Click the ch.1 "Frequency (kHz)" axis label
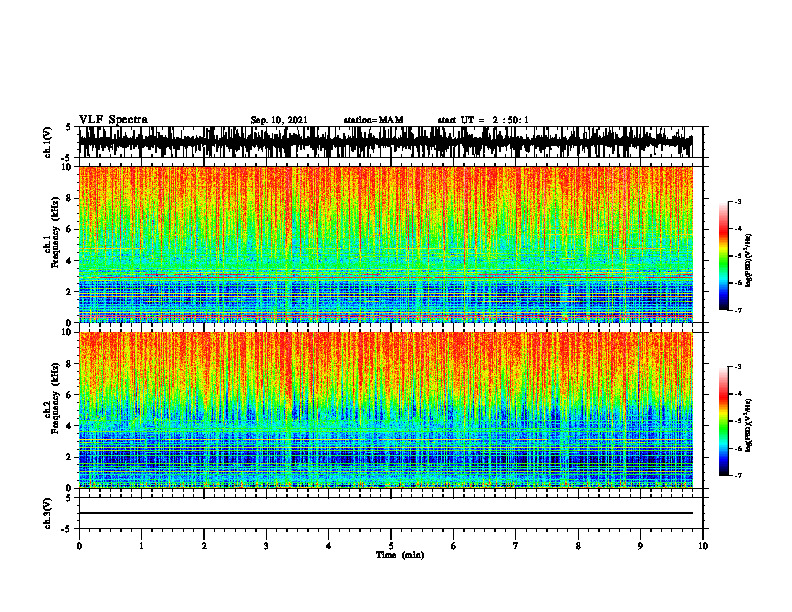The width and height of the screenshot is (792, 612). tap(56, 232)
